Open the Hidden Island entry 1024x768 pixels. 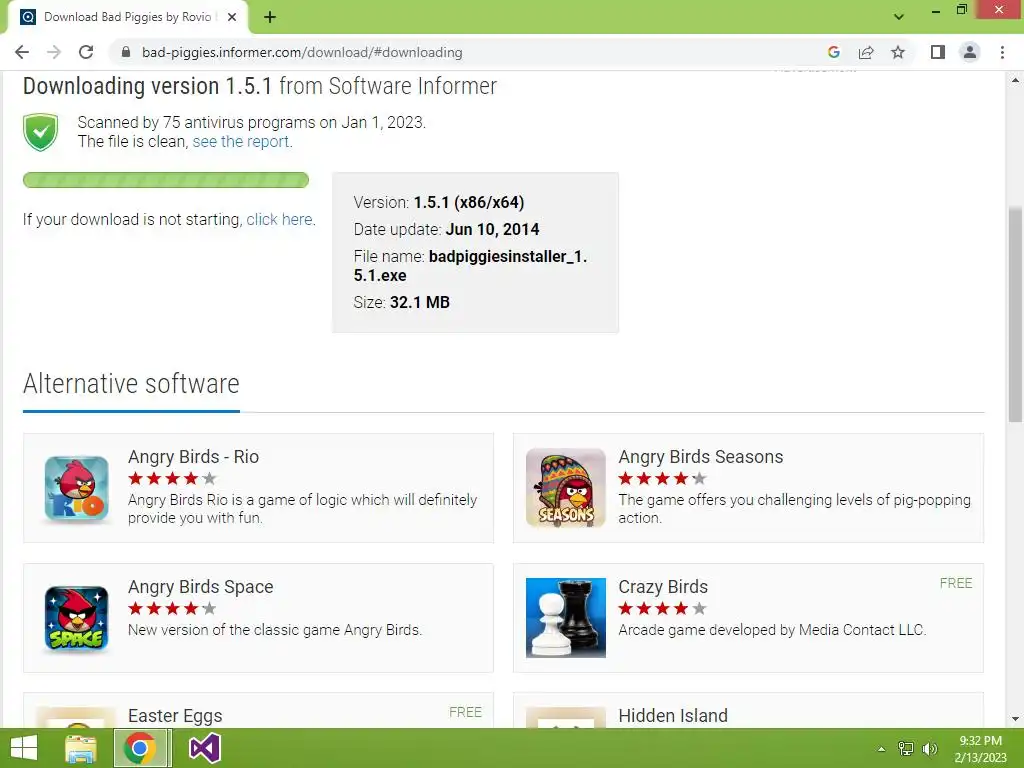(x=673, y=716)
